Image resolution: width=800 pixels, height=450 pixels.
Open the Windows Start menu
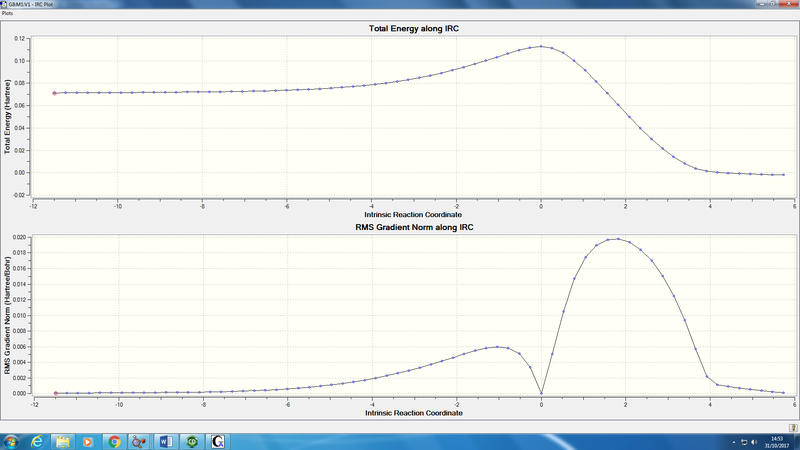[11, 441]
